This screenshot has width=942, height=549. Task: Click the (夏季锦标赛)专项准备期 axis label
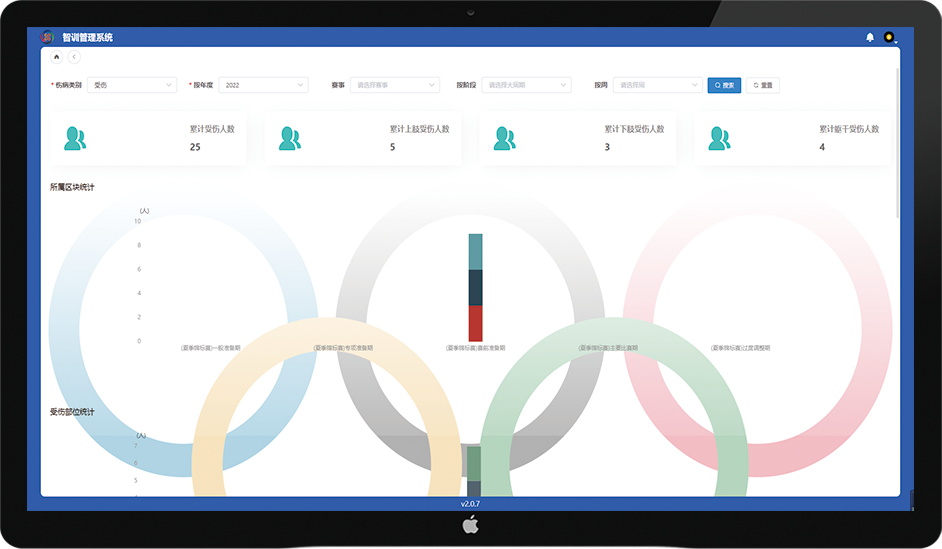[343, 348]
